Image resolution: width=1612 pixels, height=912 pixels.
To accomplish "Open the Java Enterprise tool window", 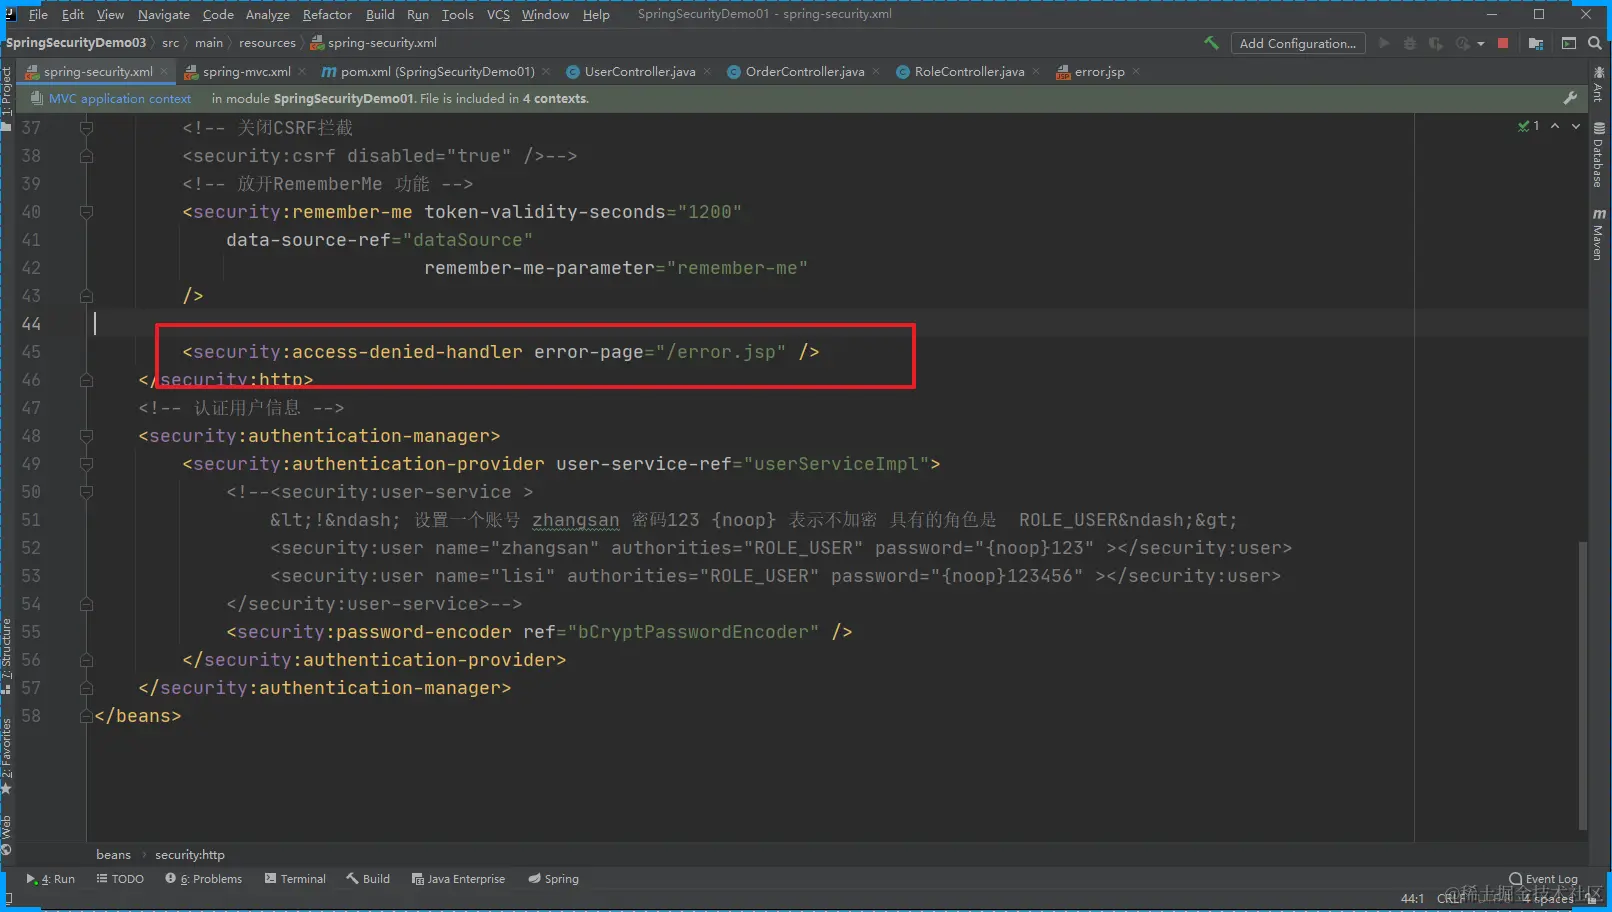I will tap(458, 879).
